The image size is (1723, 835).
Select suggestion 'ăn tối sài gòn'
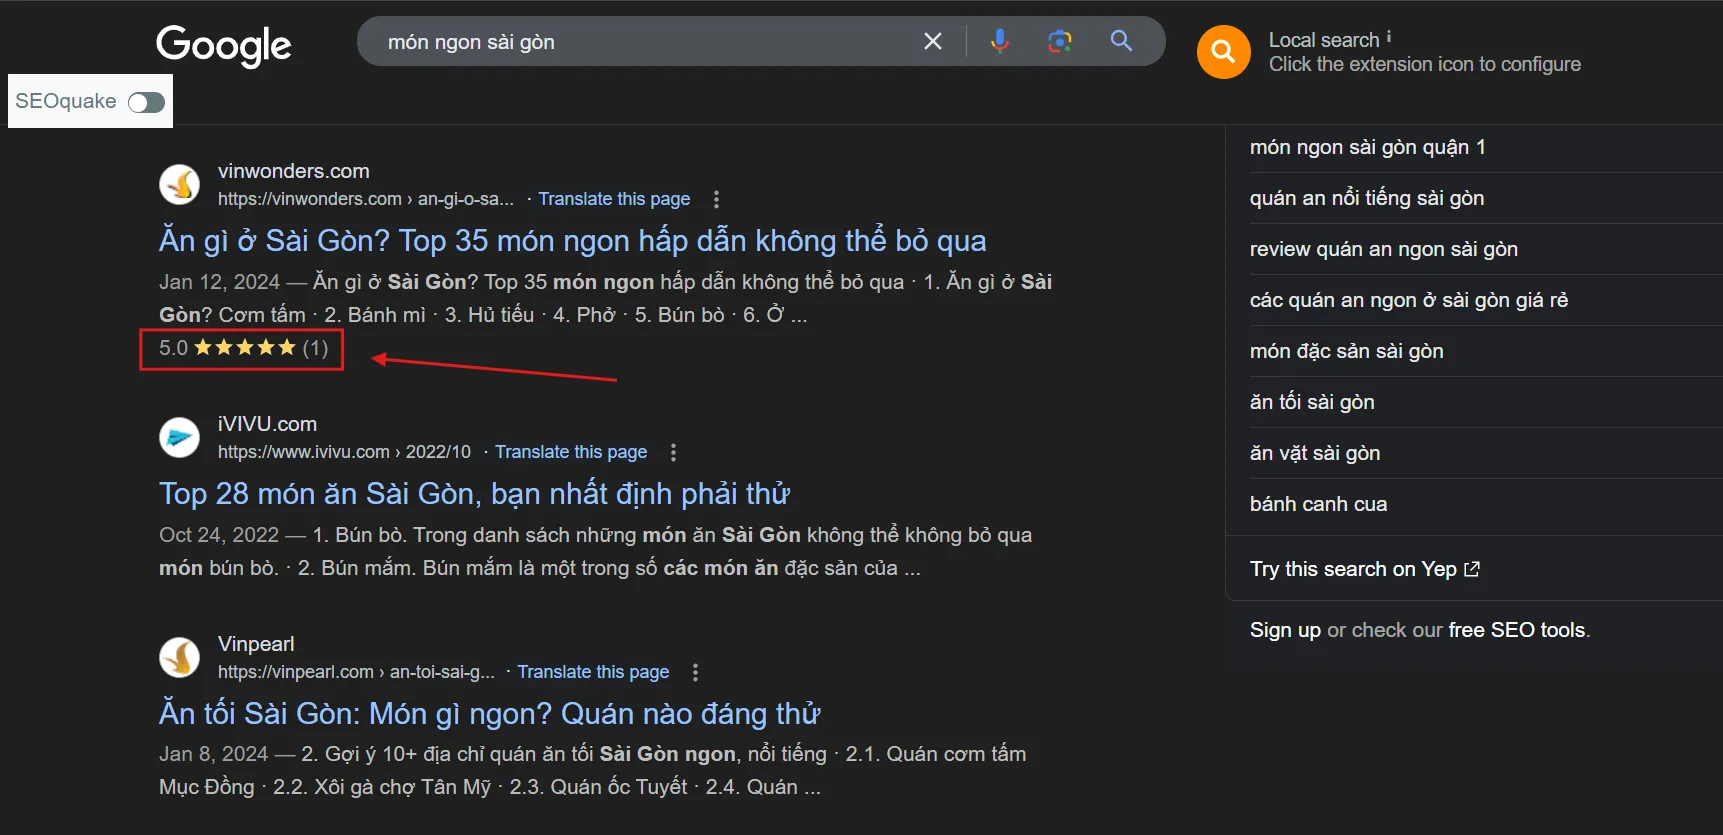tap(1312, 402)
